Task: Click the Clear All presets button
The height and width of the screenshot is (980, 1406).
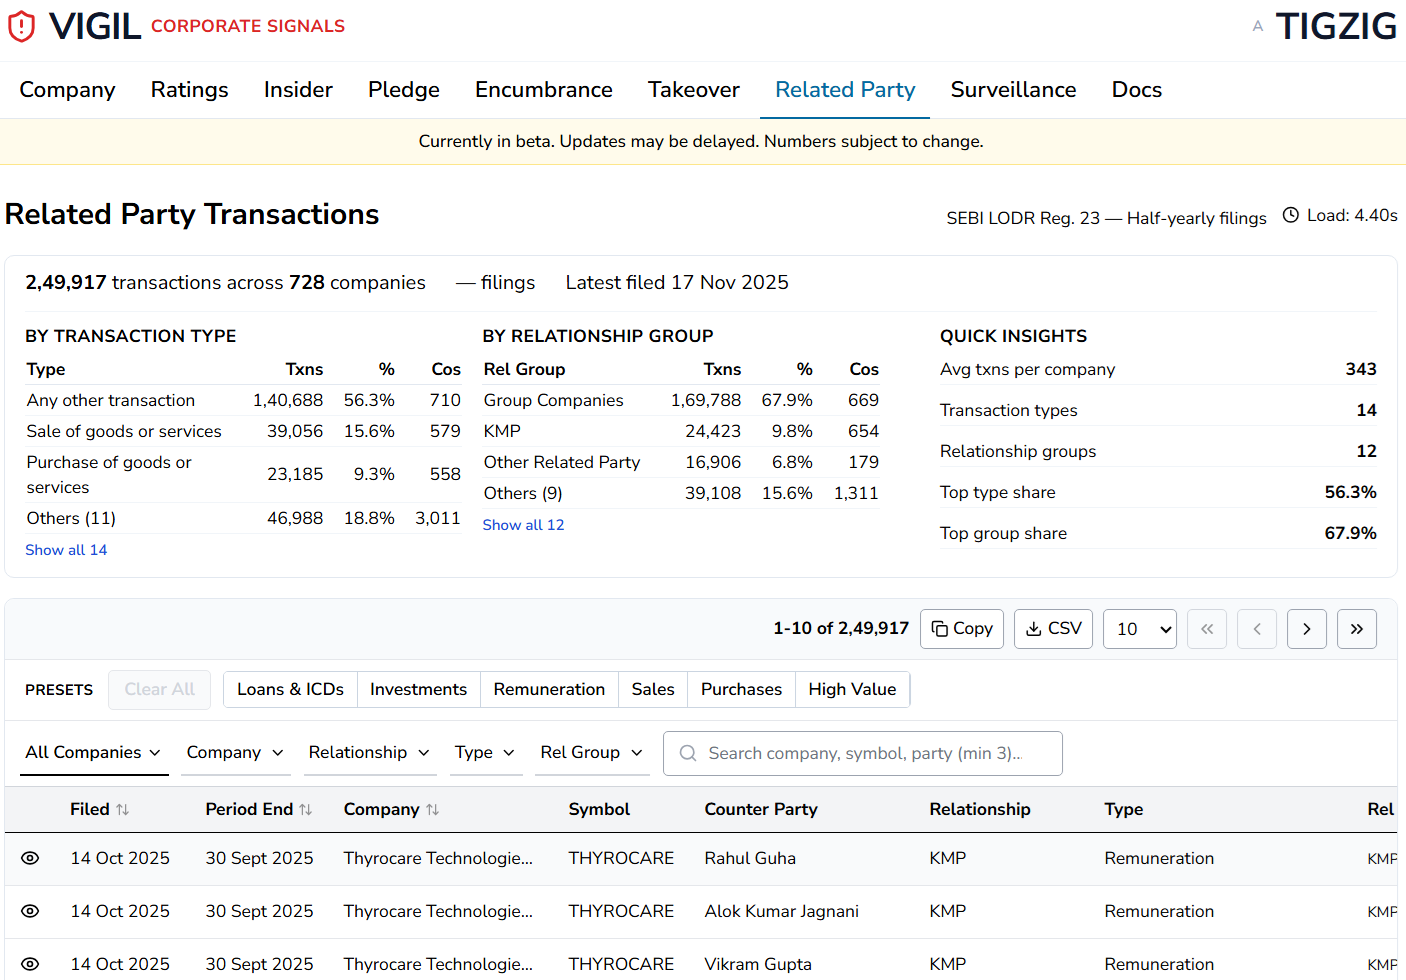Action: point(160,690)
